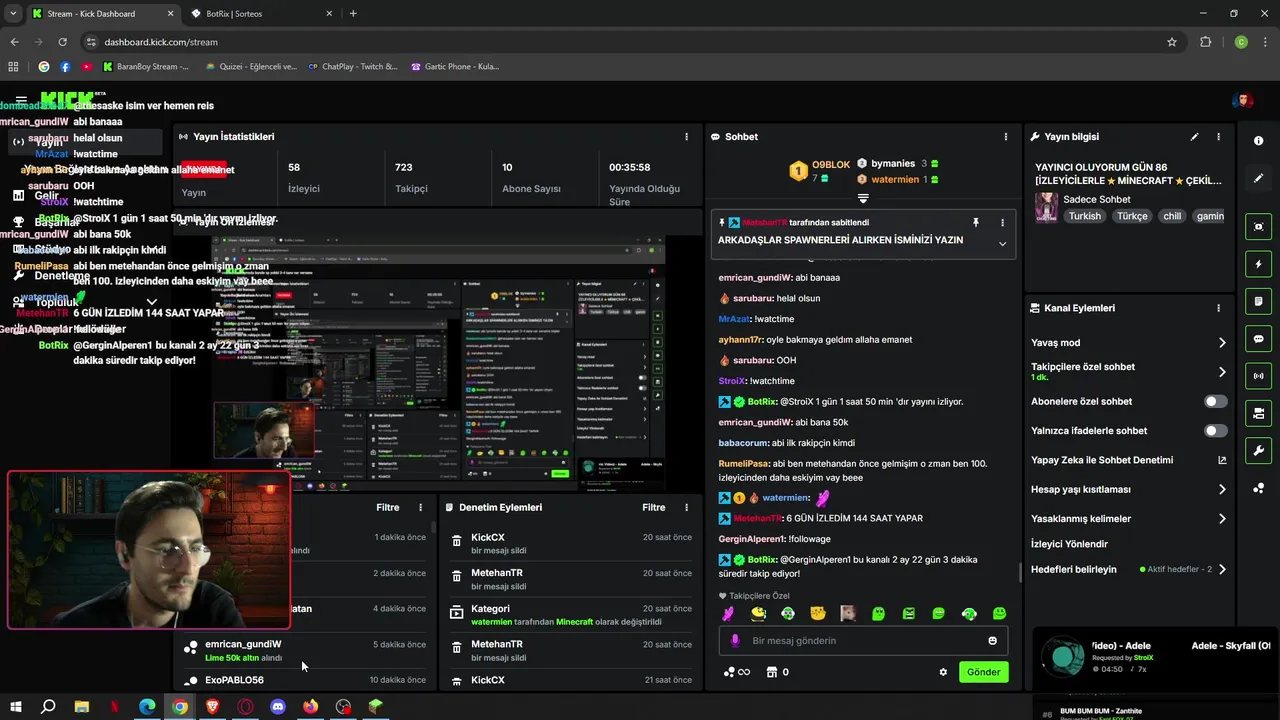Image resolution: width=1280 pixels, height=720 pixels.
Task: Click the Sadece Sohbet category thumbnail
Action: (x=1046, y=207)
